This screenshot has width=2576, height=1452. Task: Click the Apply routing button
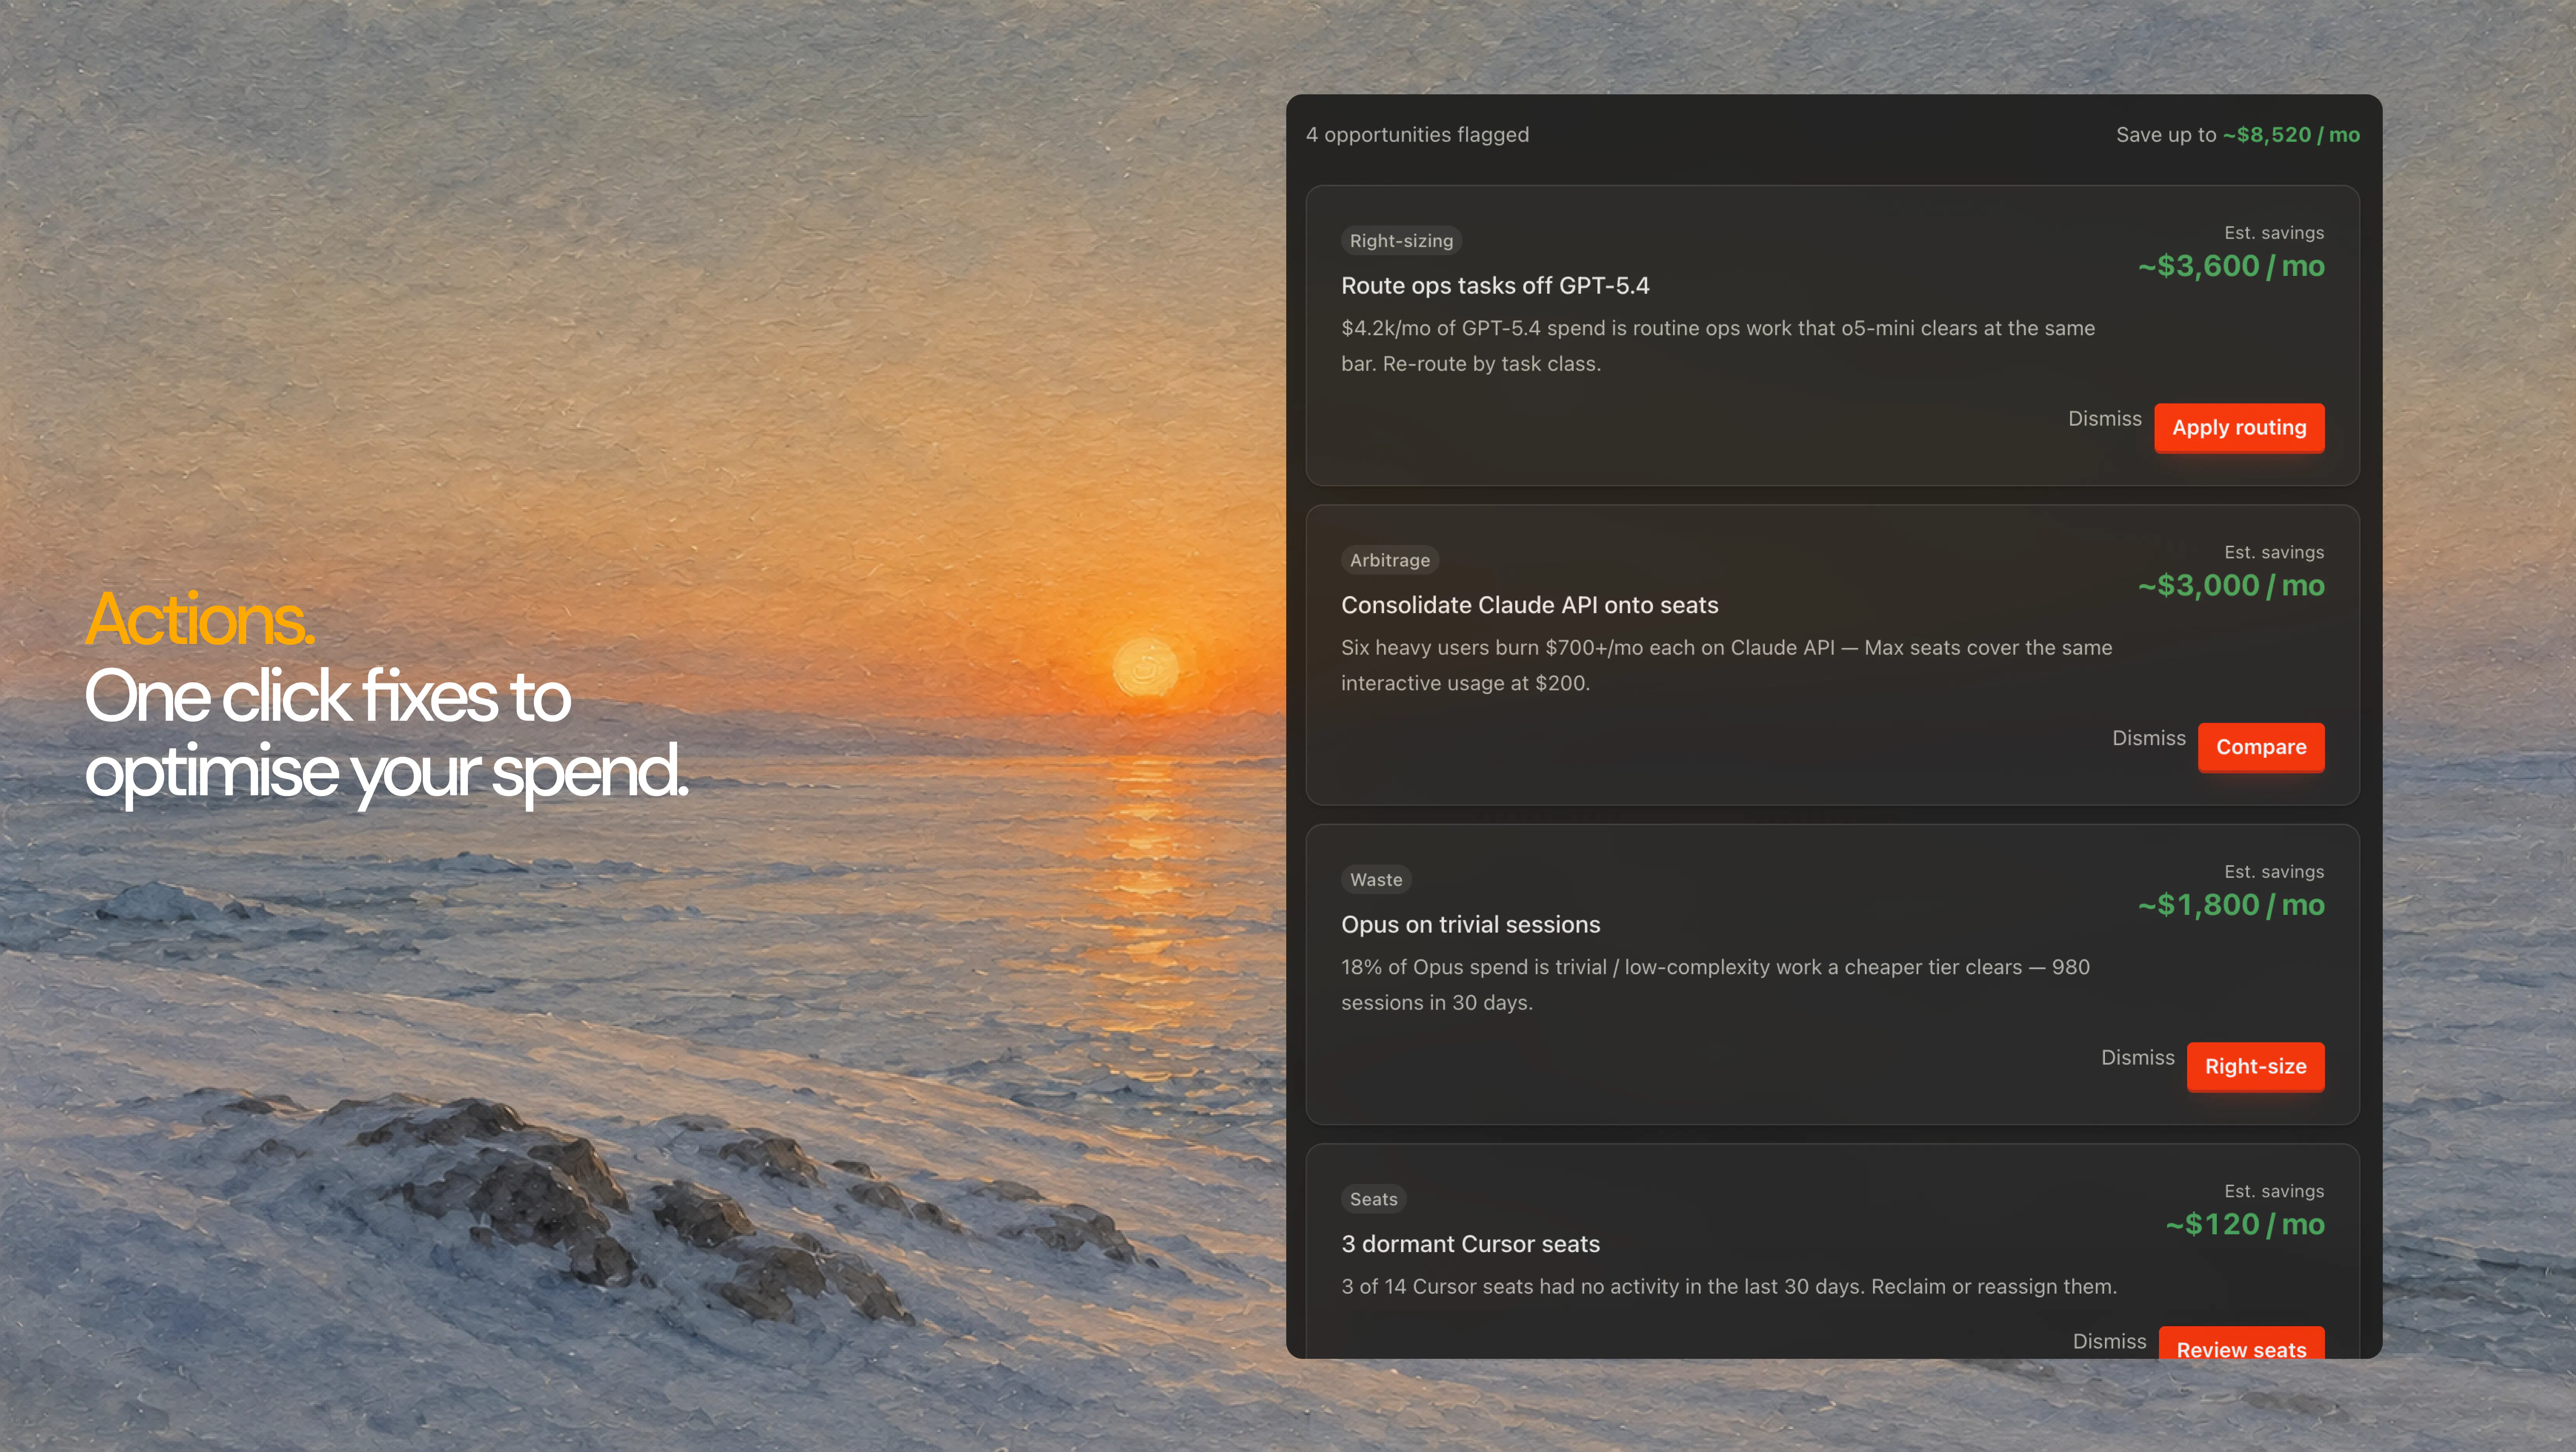click(x=2239, y=428)
